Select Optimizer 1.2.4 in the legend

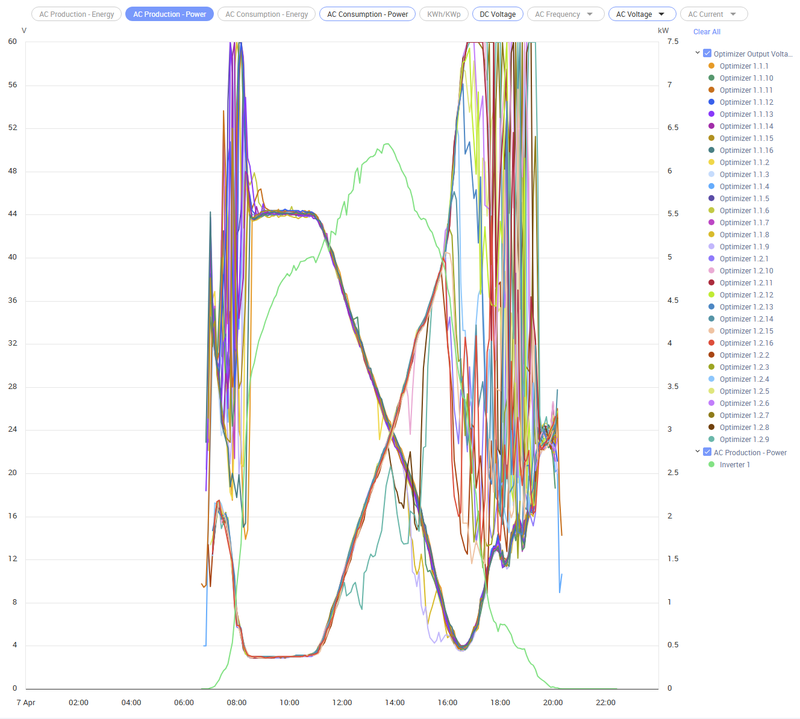pyautogui.click(x=744, y=379)
